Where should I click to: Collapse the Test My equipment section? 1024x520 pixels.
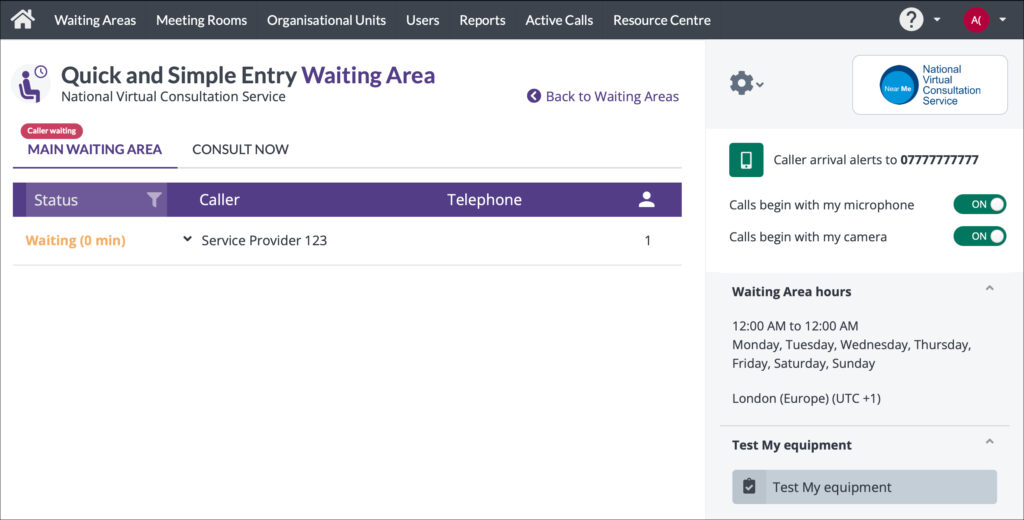click(x=989, y=442)
